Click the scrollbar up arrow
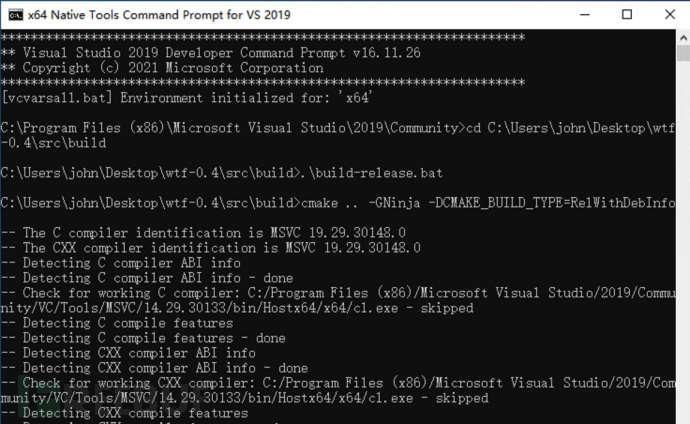This screenshot has width=690, height=424. (681, 38)
